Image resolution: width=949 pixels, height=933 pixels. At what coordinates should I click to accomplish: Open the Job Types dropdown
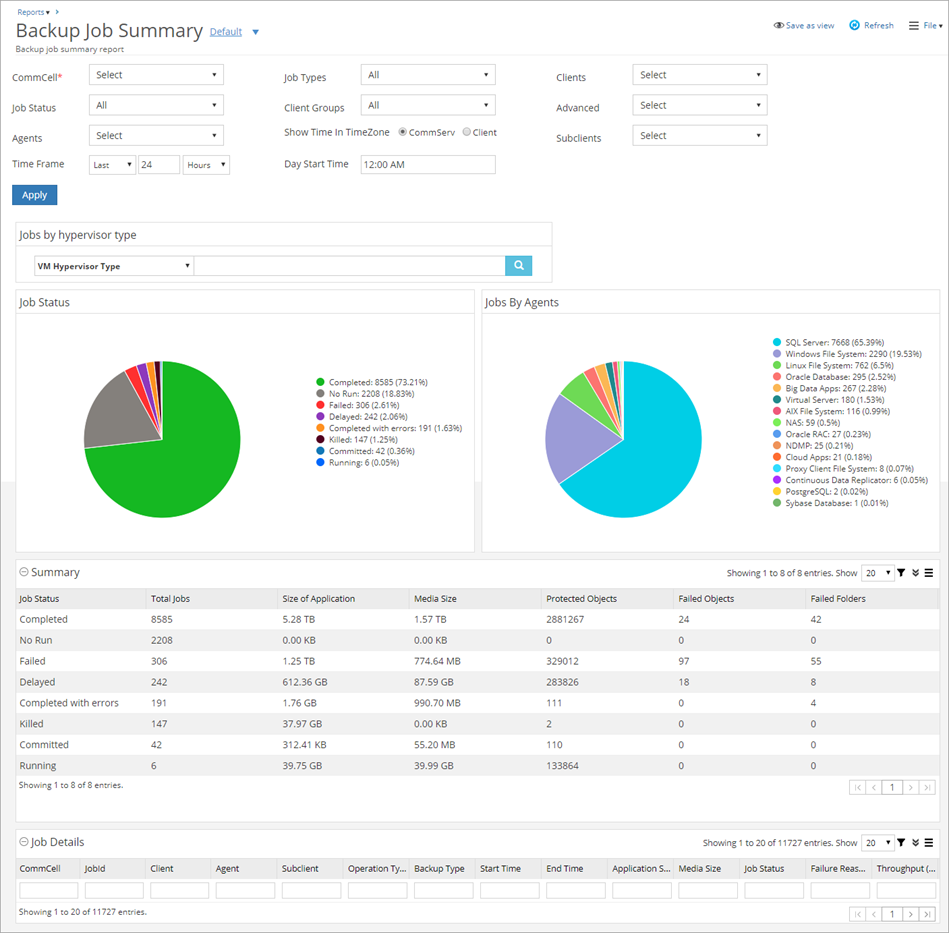[428, 74]
